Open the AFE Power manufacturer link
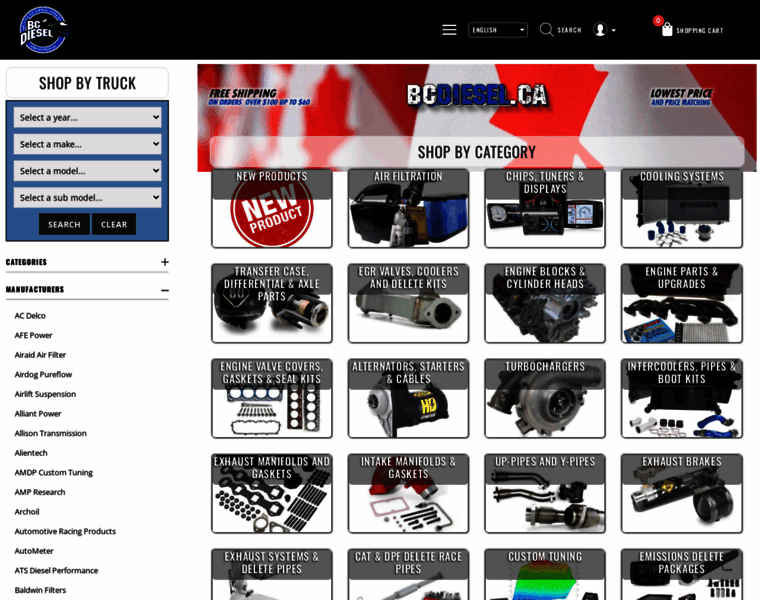The width and height of the screenshot is (760, 600). point(33,335)
